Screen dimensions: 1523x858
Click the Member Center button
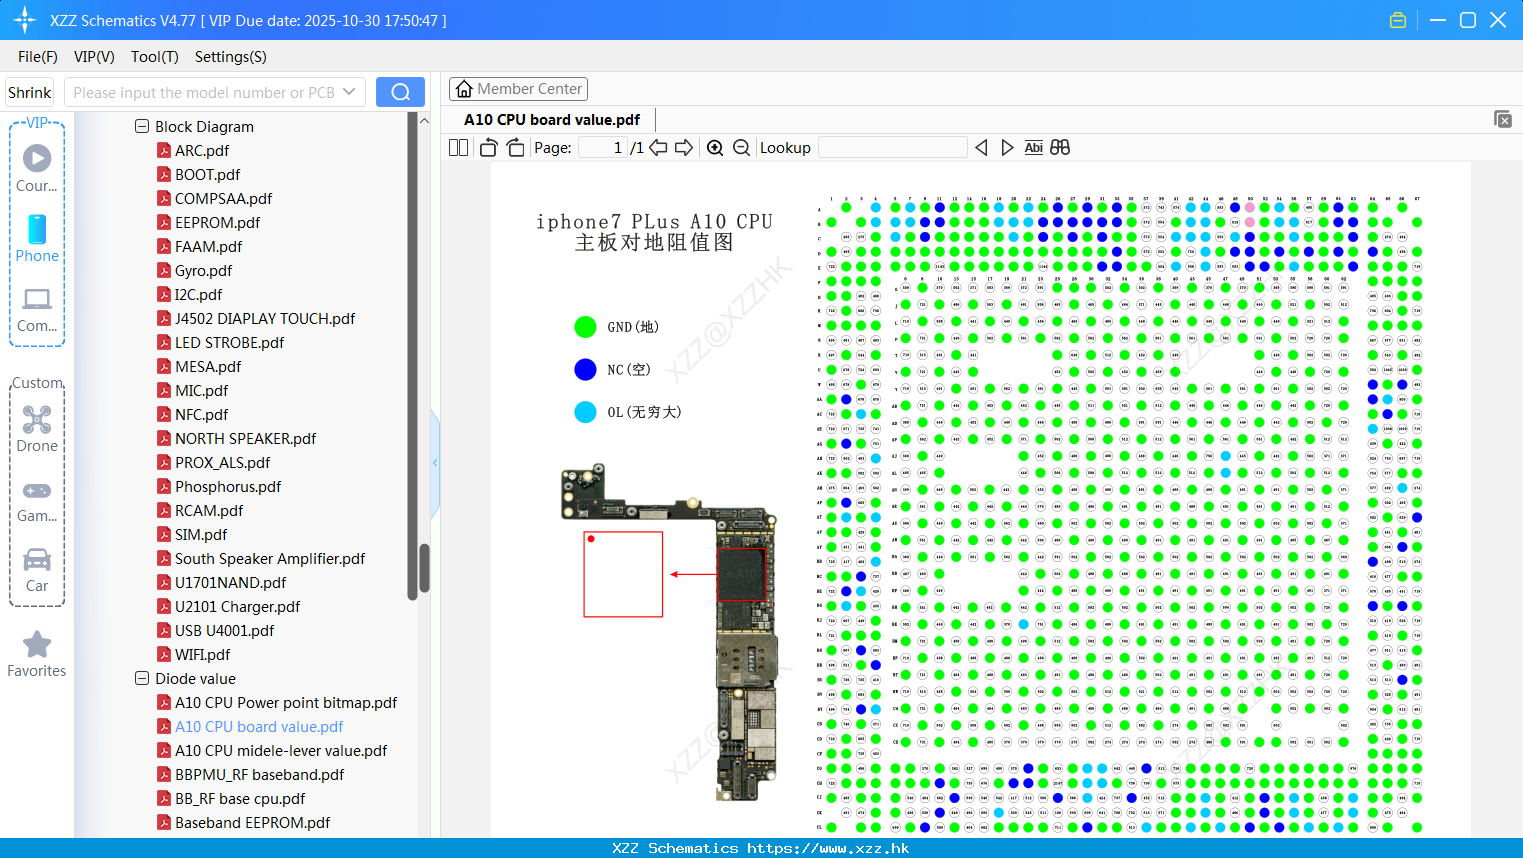click(518, 89)
